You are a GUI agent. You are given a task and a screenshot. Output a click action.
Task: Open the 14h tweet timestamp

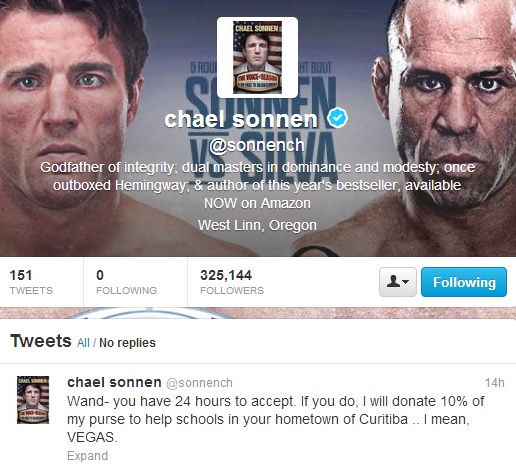(495, 383)
